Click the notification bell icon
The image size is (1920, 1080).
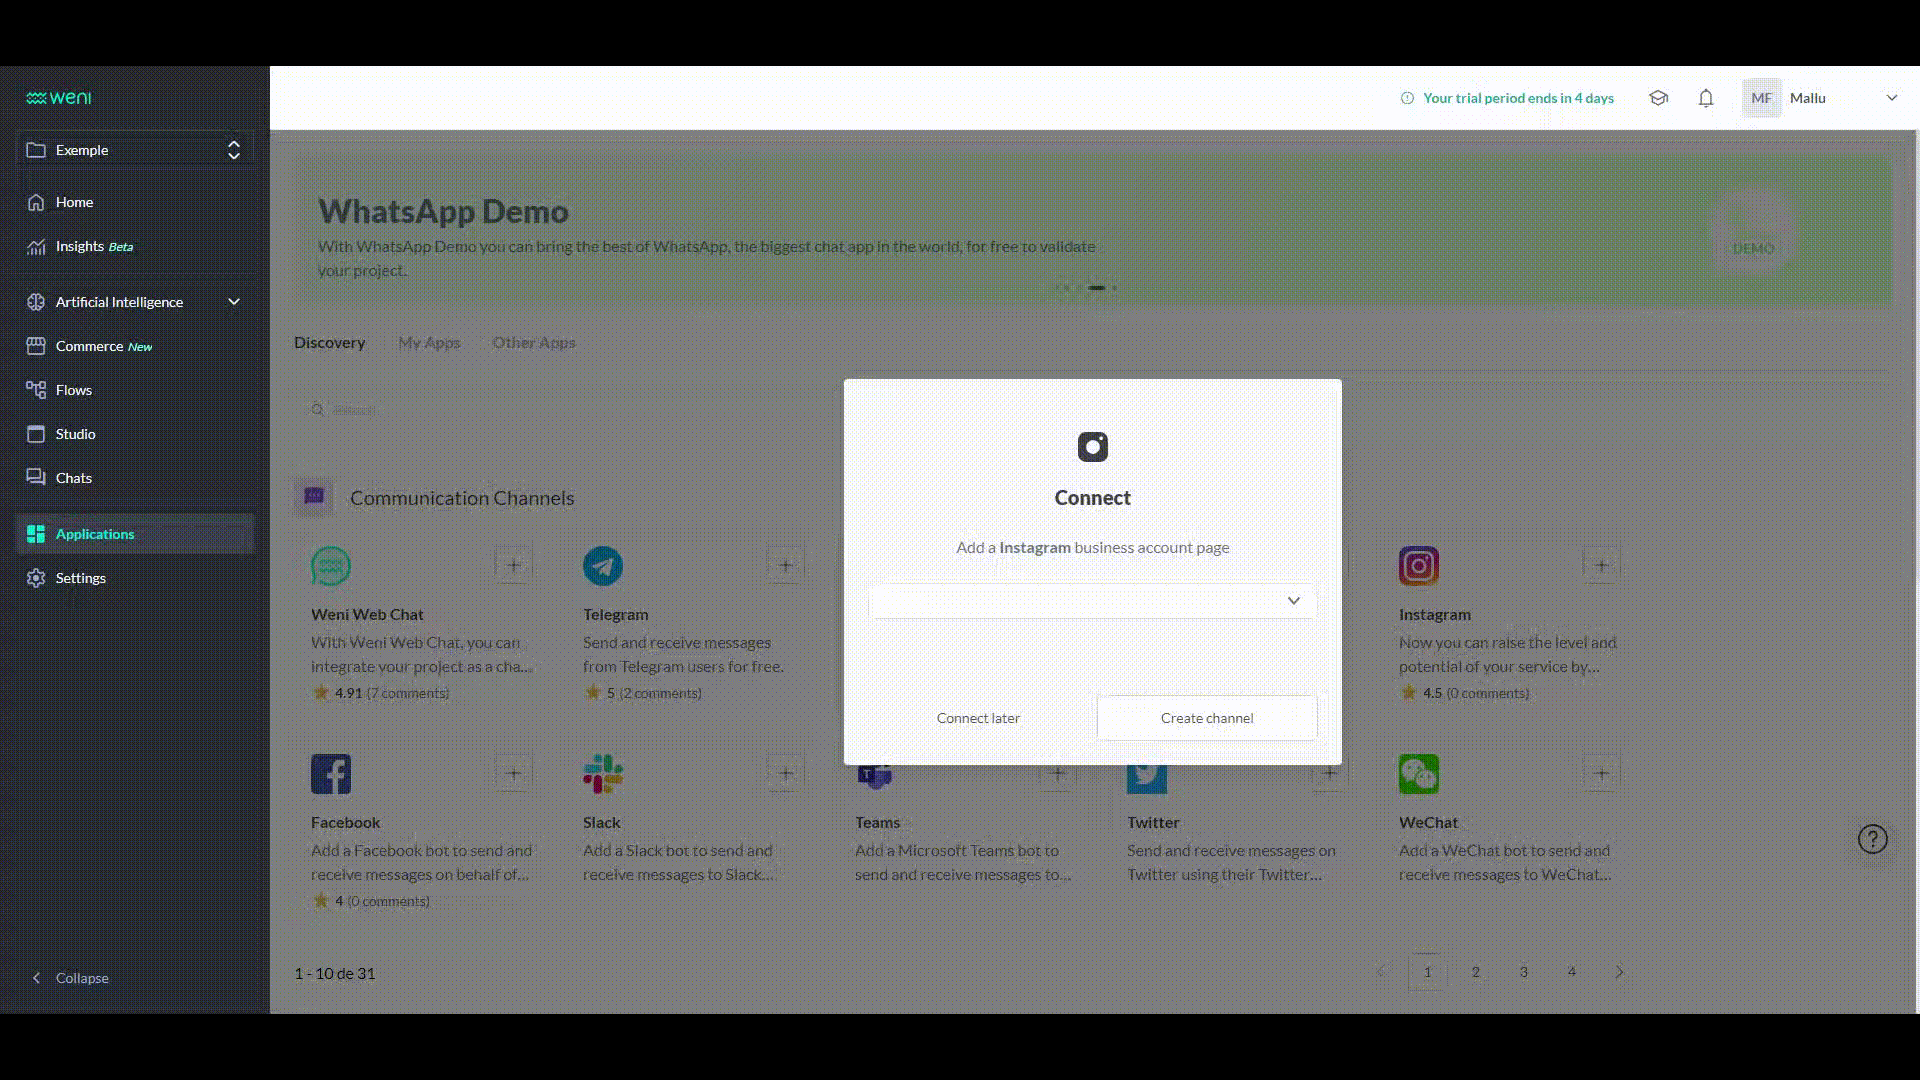1706,98
